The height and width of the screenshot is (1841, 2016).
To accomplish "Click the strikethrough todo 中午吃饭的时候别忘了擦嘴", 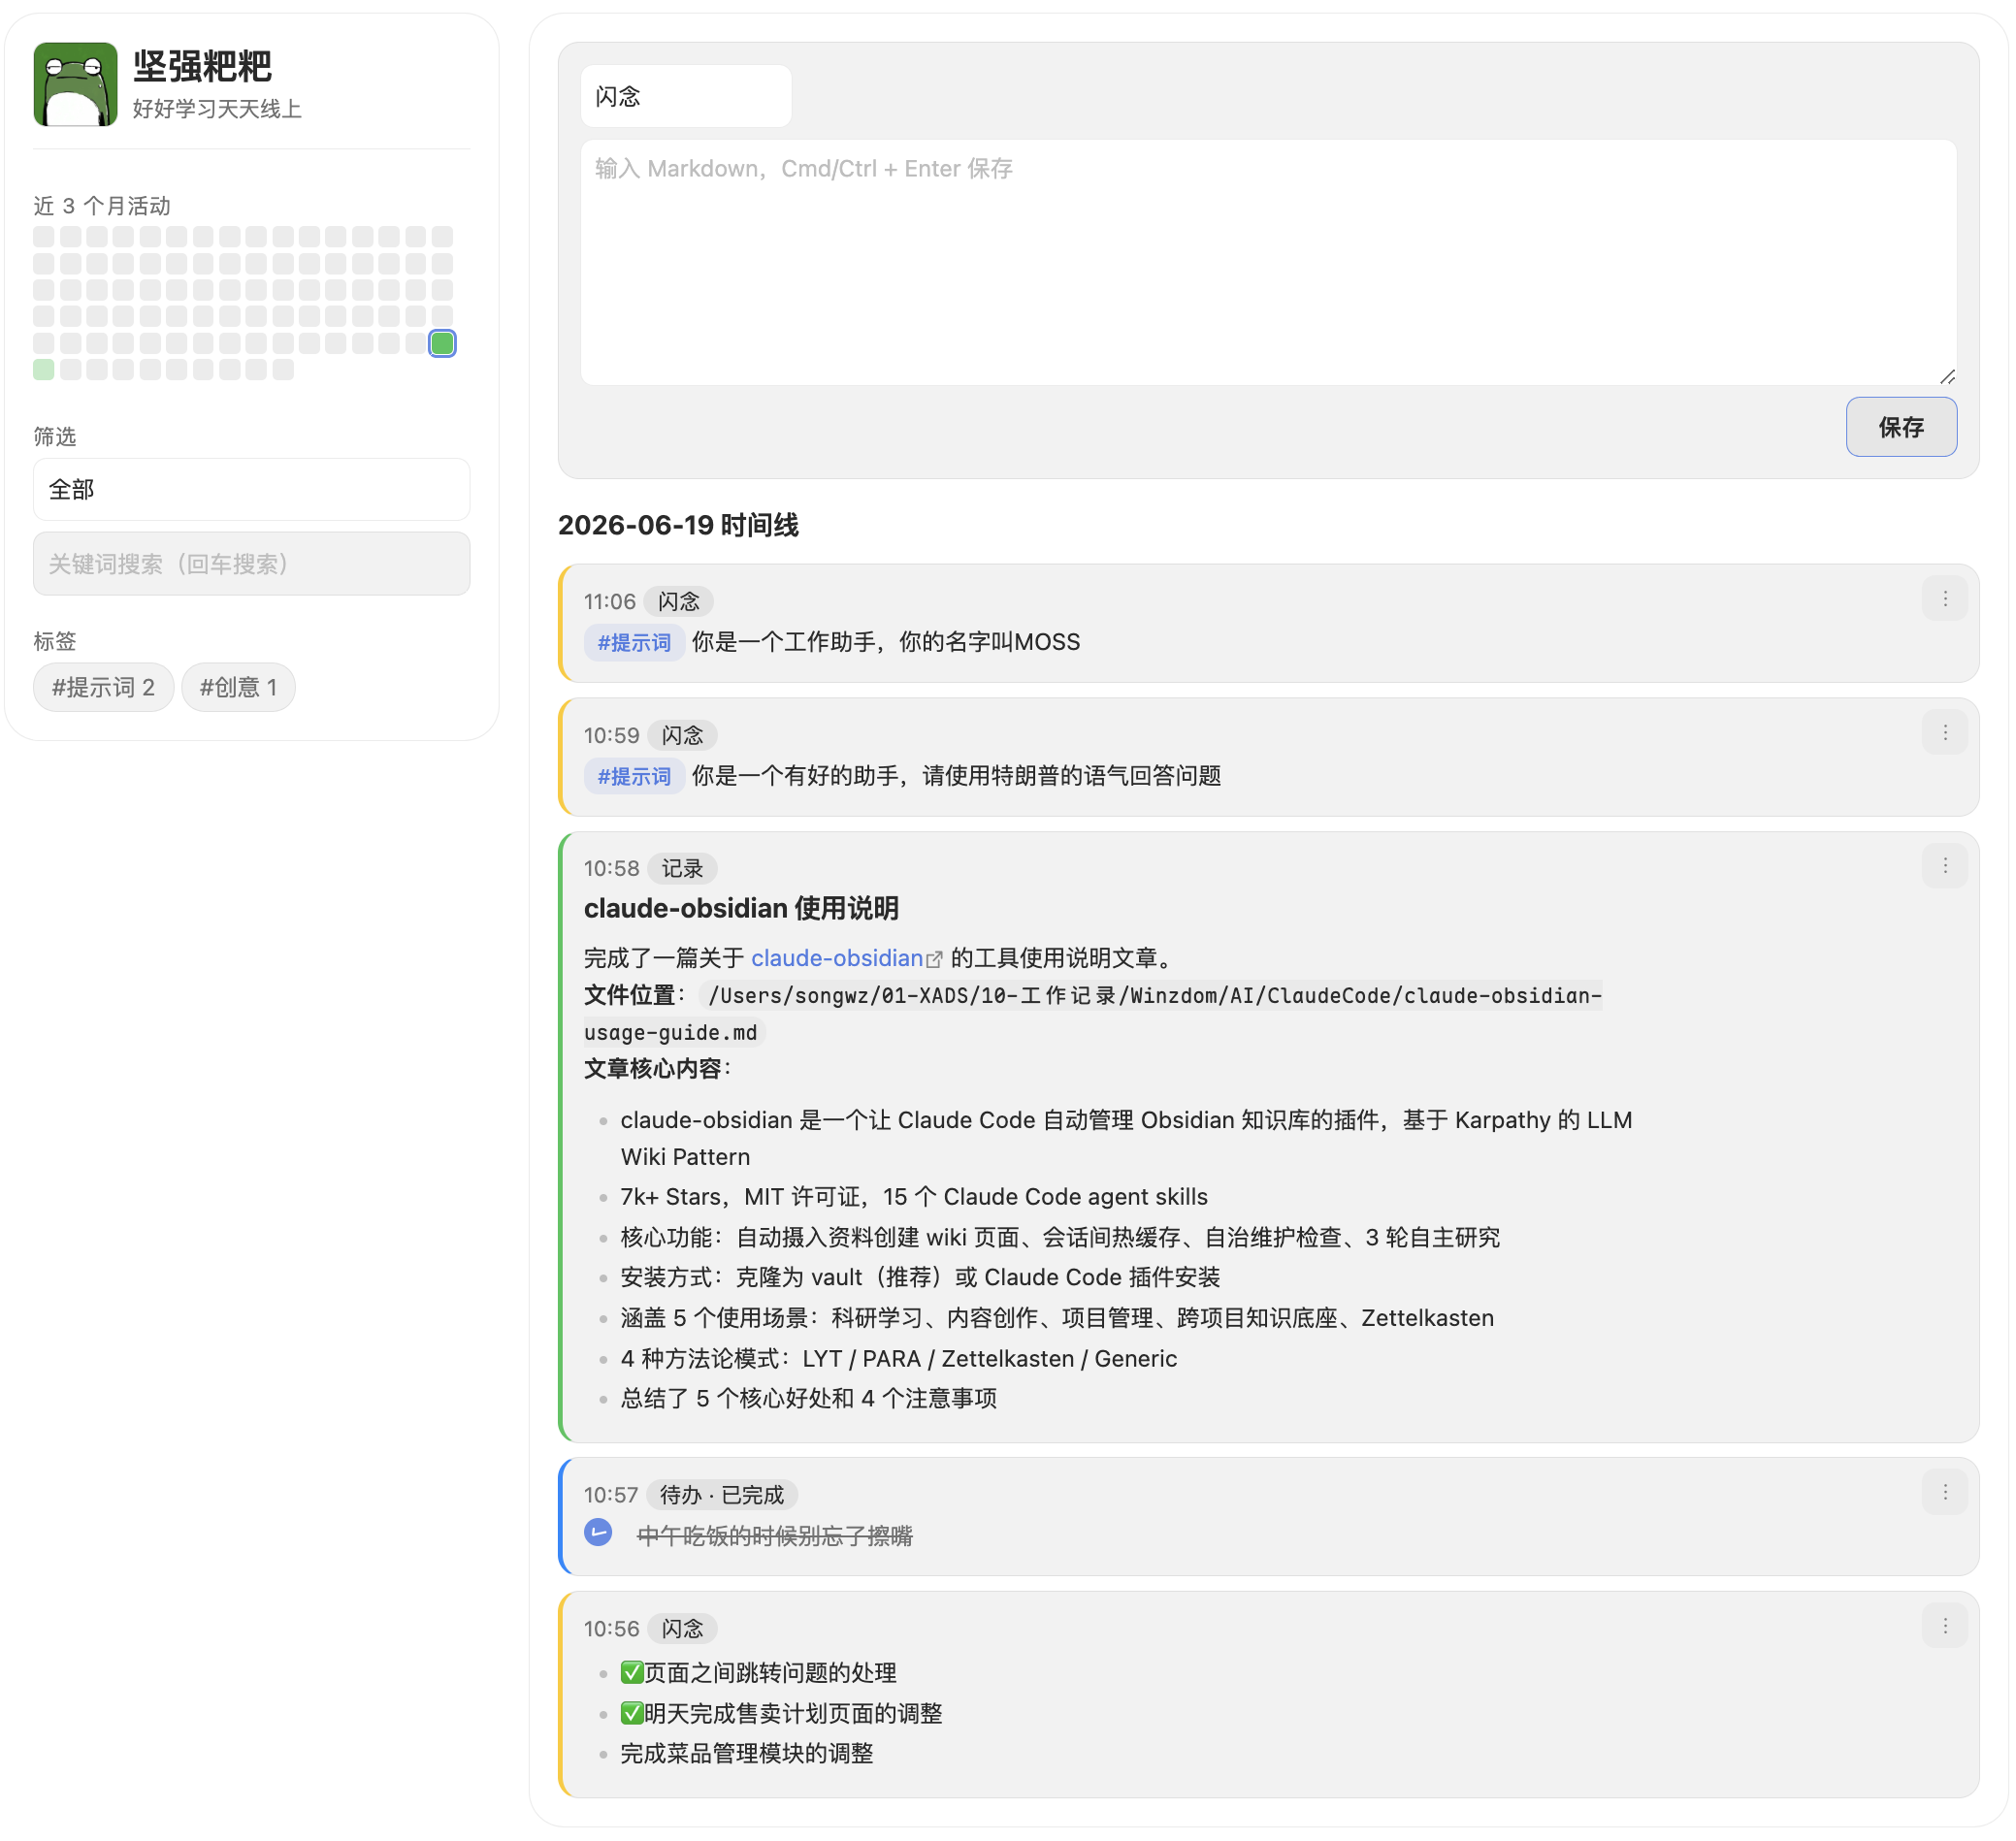I will tap(775, 1535).
